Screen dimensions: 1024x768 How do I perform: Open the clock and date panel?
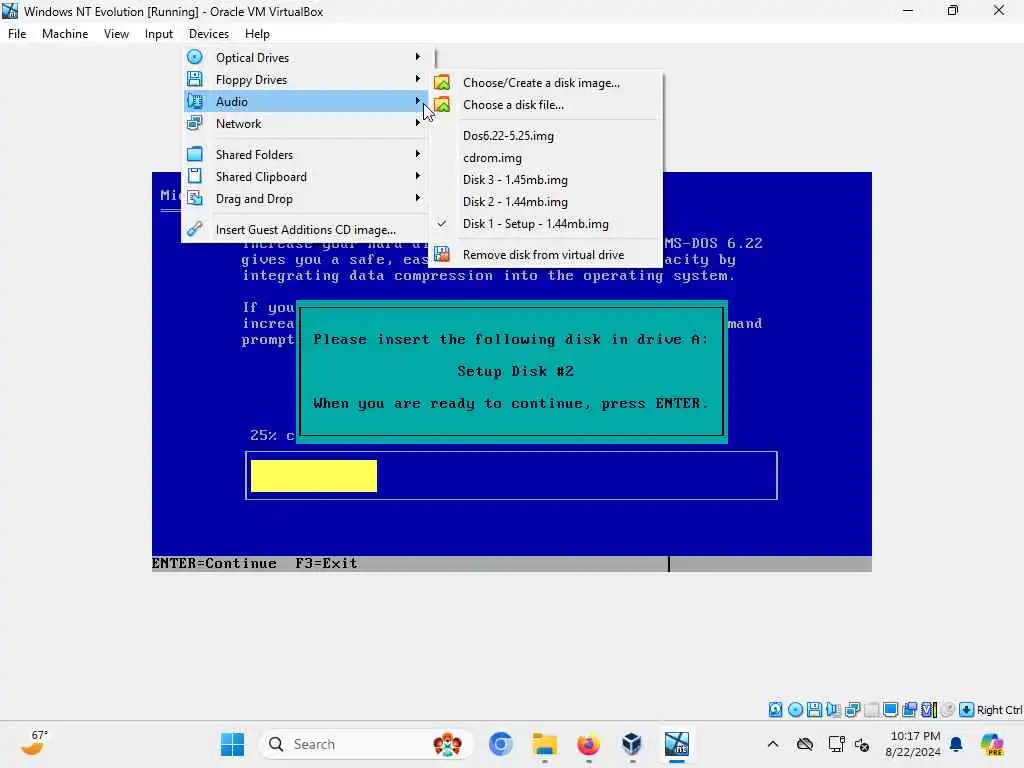(x=914, y=744)
